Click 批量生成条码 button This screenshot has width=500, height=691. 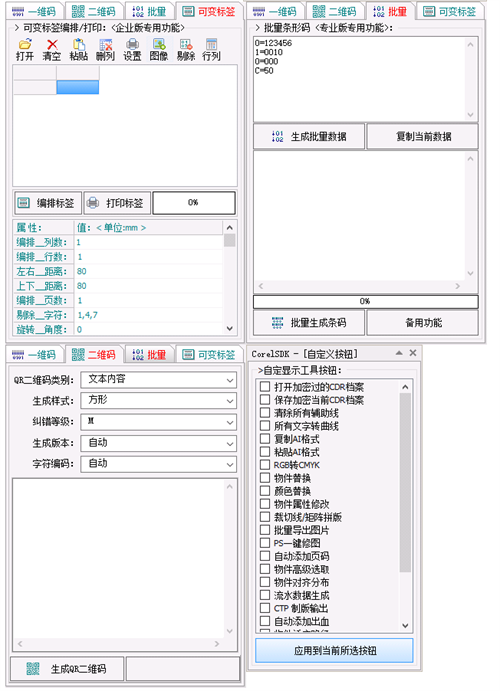coord(309,323)
